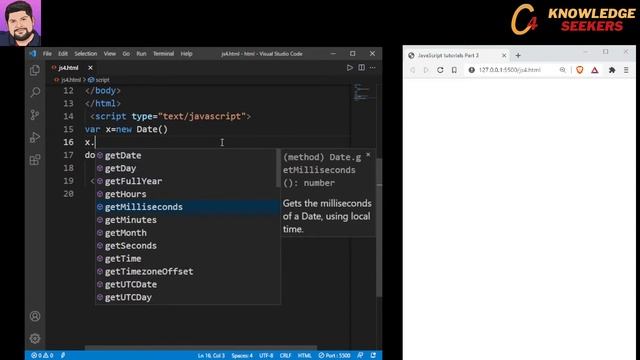Open the Source Control view
The height and width of the screenshot is (360, 640).
(x=35, y=115)
